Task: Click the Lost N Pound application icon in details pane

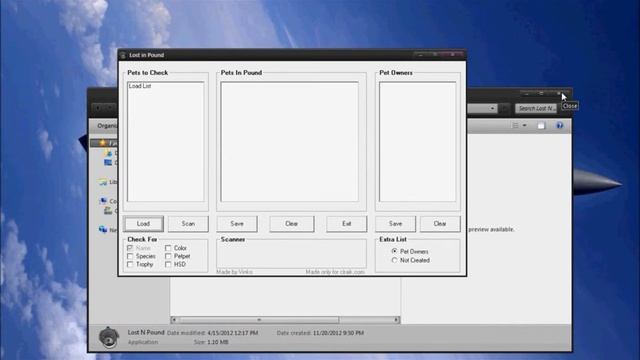Action: point(109,337)
